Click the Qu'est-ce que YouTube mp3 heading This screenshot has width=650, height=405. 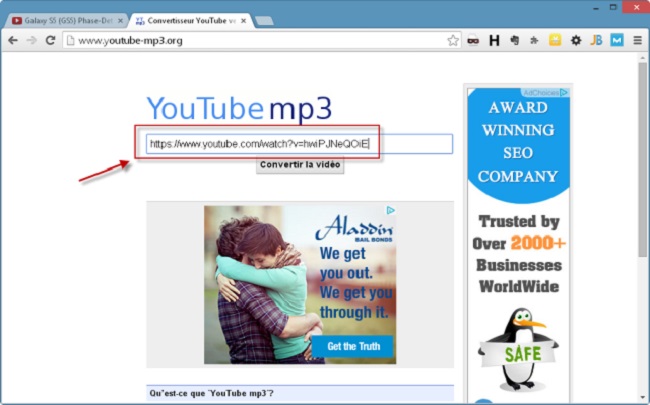click(211, 393)
